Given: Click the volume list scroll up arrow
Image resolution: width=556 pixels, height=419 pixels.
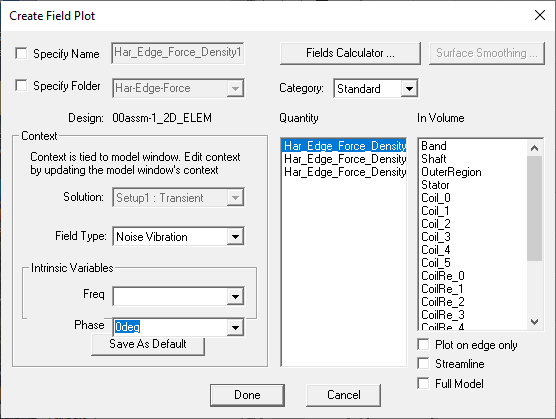Looking at the screenshot, I should click(x=534, y=148).
